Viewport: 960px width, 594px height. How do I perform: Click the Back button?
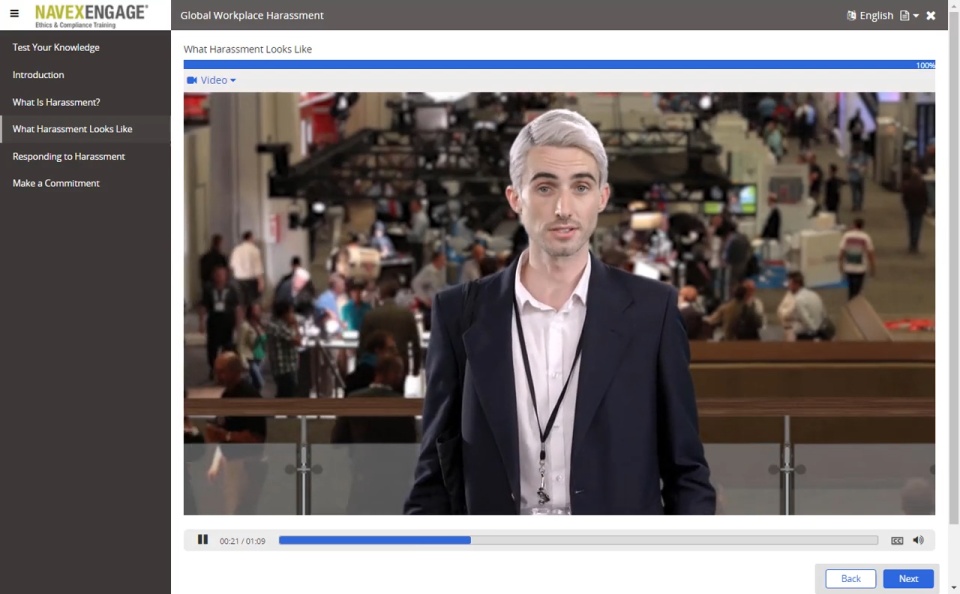pos(850,579)
